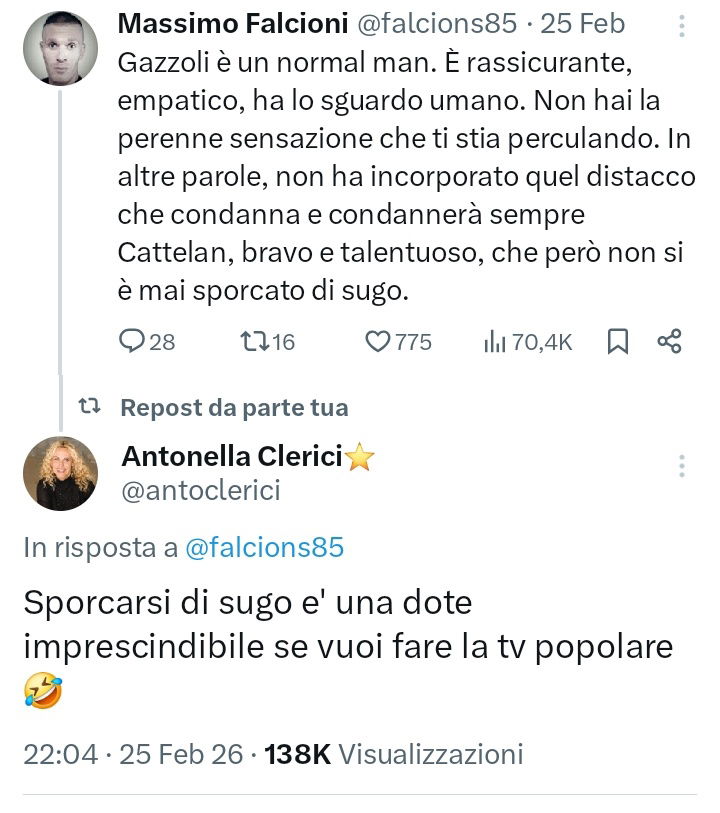The width and height of the screenshot is (720, 813).
Task: Click the repost icon beside 'Repost da parte tua'
Action: click(90, 407)
